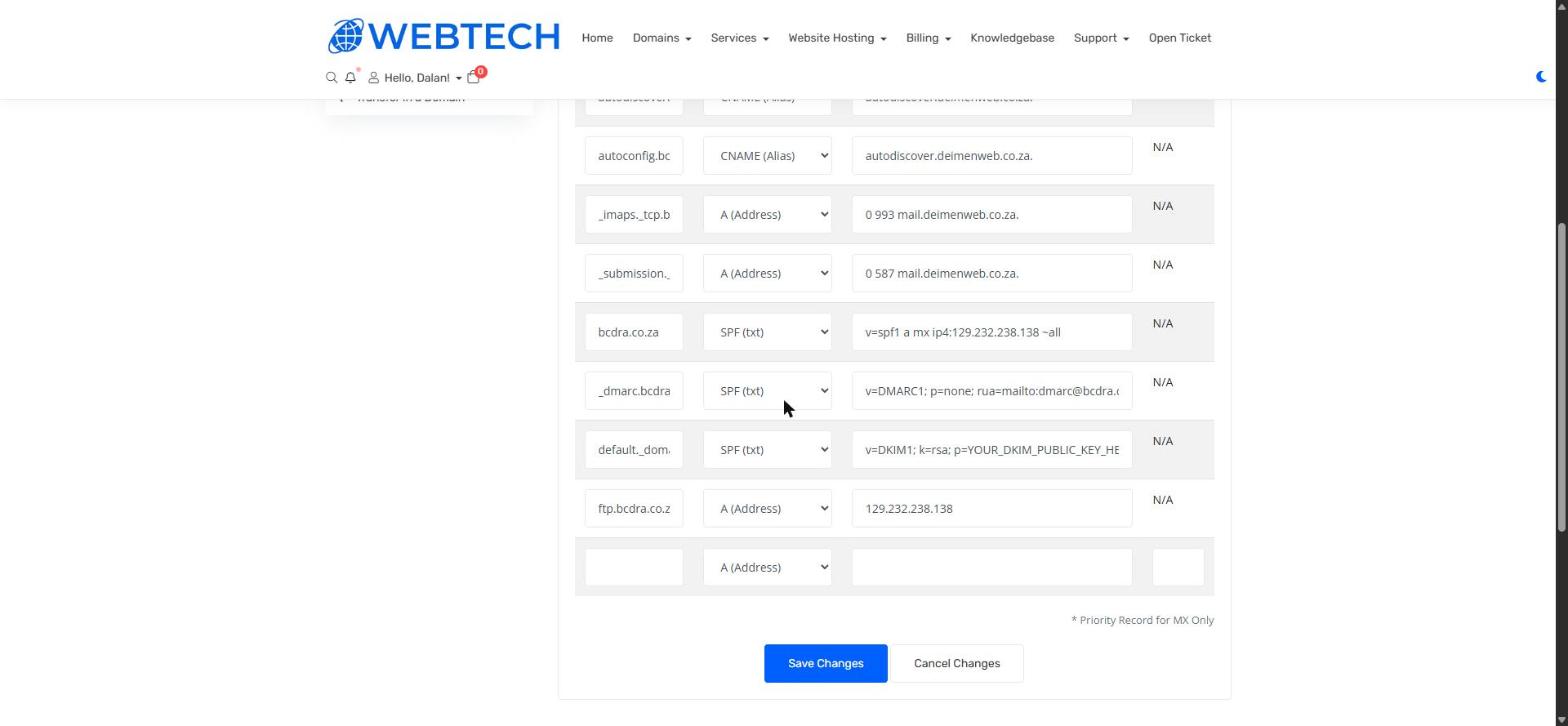Click the _submission host name field
Image resolution: width=1568 pixels, height=726 pixels.
634,274
